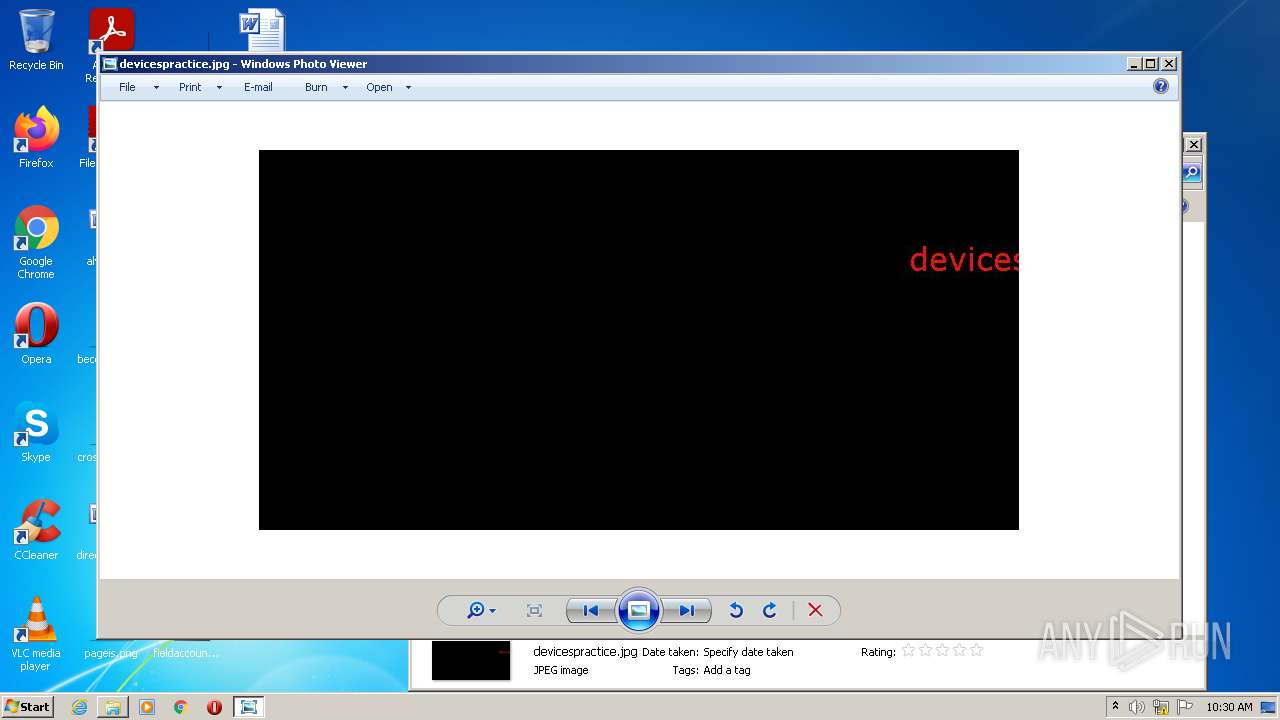Open Chrome from the taskbar
The image size is (1280, 720).
(180, 707)
